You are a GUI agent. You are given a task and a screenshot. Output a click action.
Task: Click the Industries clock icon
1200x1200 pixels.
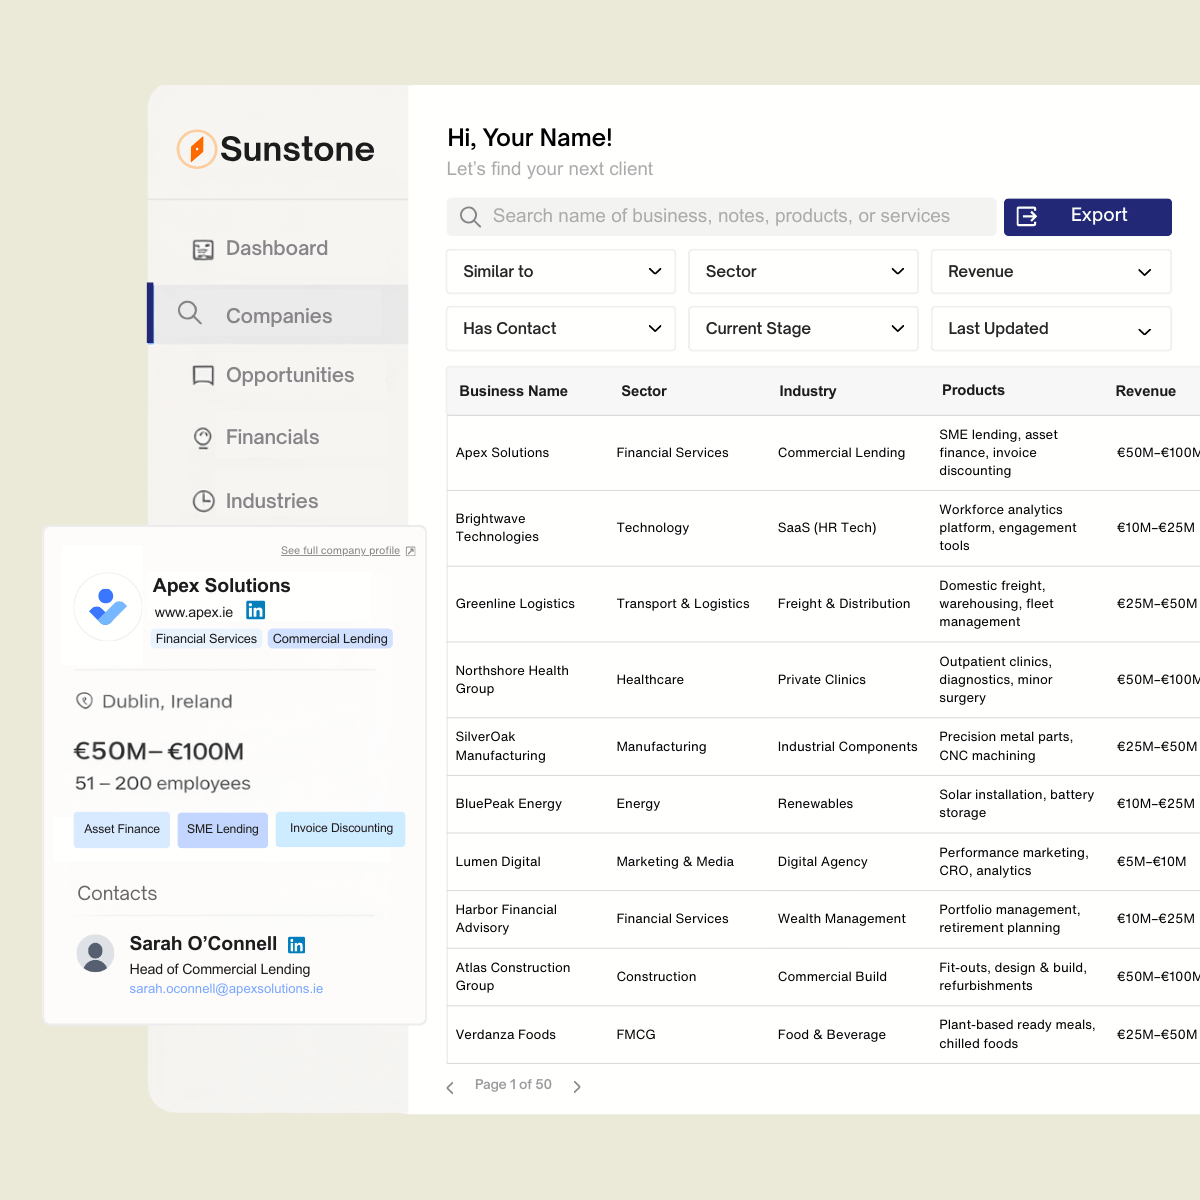click(x=203, y=502)
